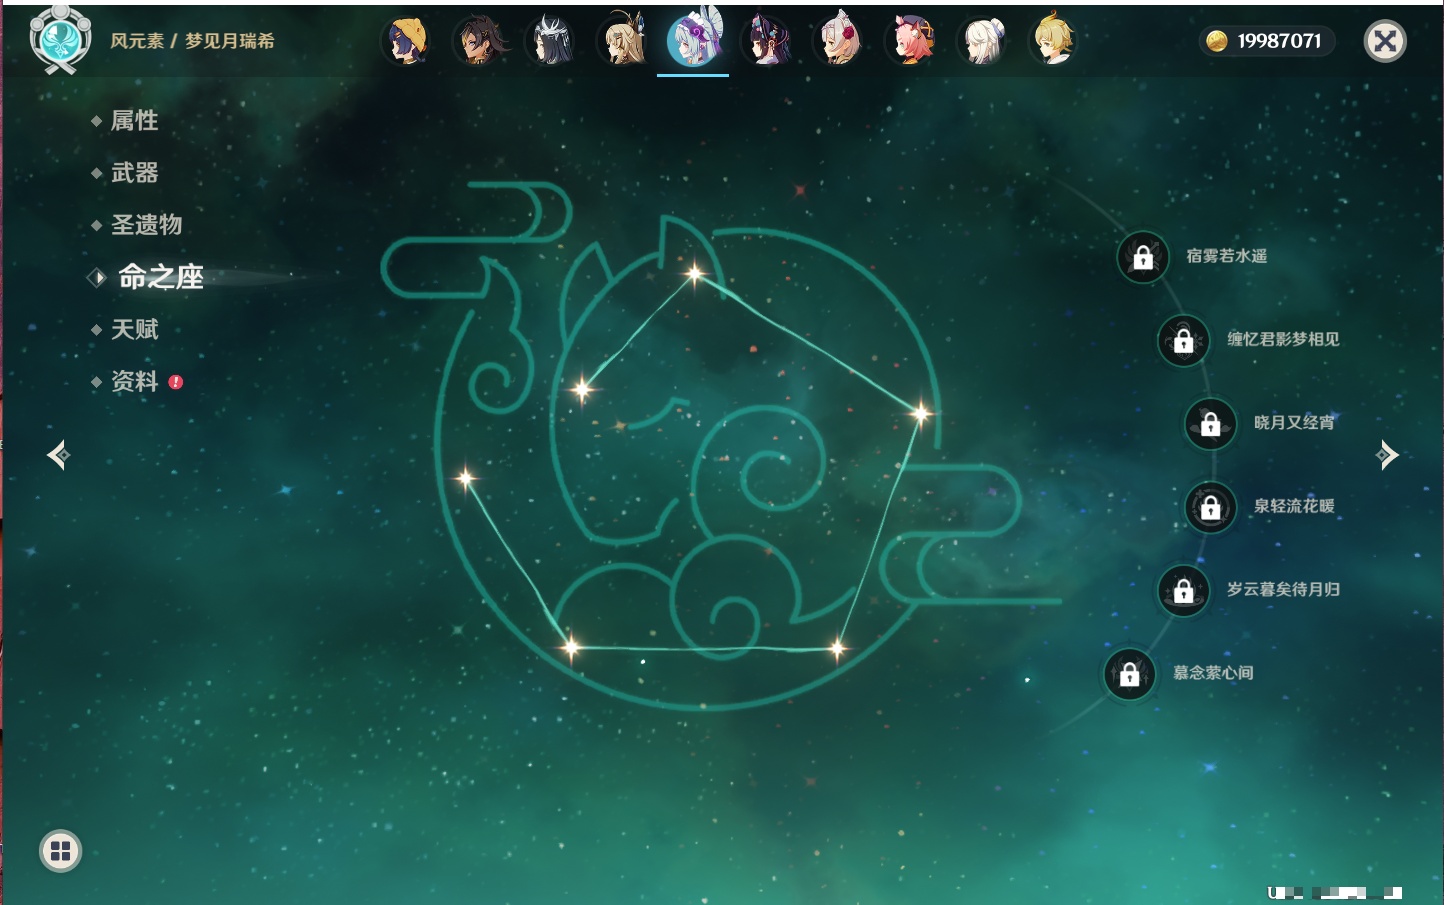Screen dimensions: 1444x905
Task: Click the Anemo element emblem icon
Action: (60, 38)
